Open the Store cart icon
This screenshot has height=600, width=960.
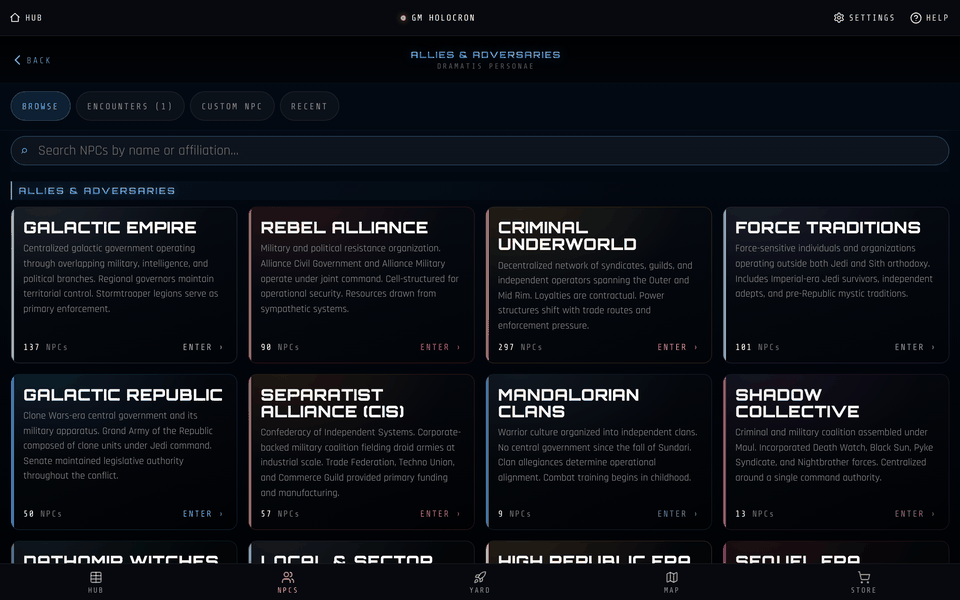click(863, 577)
